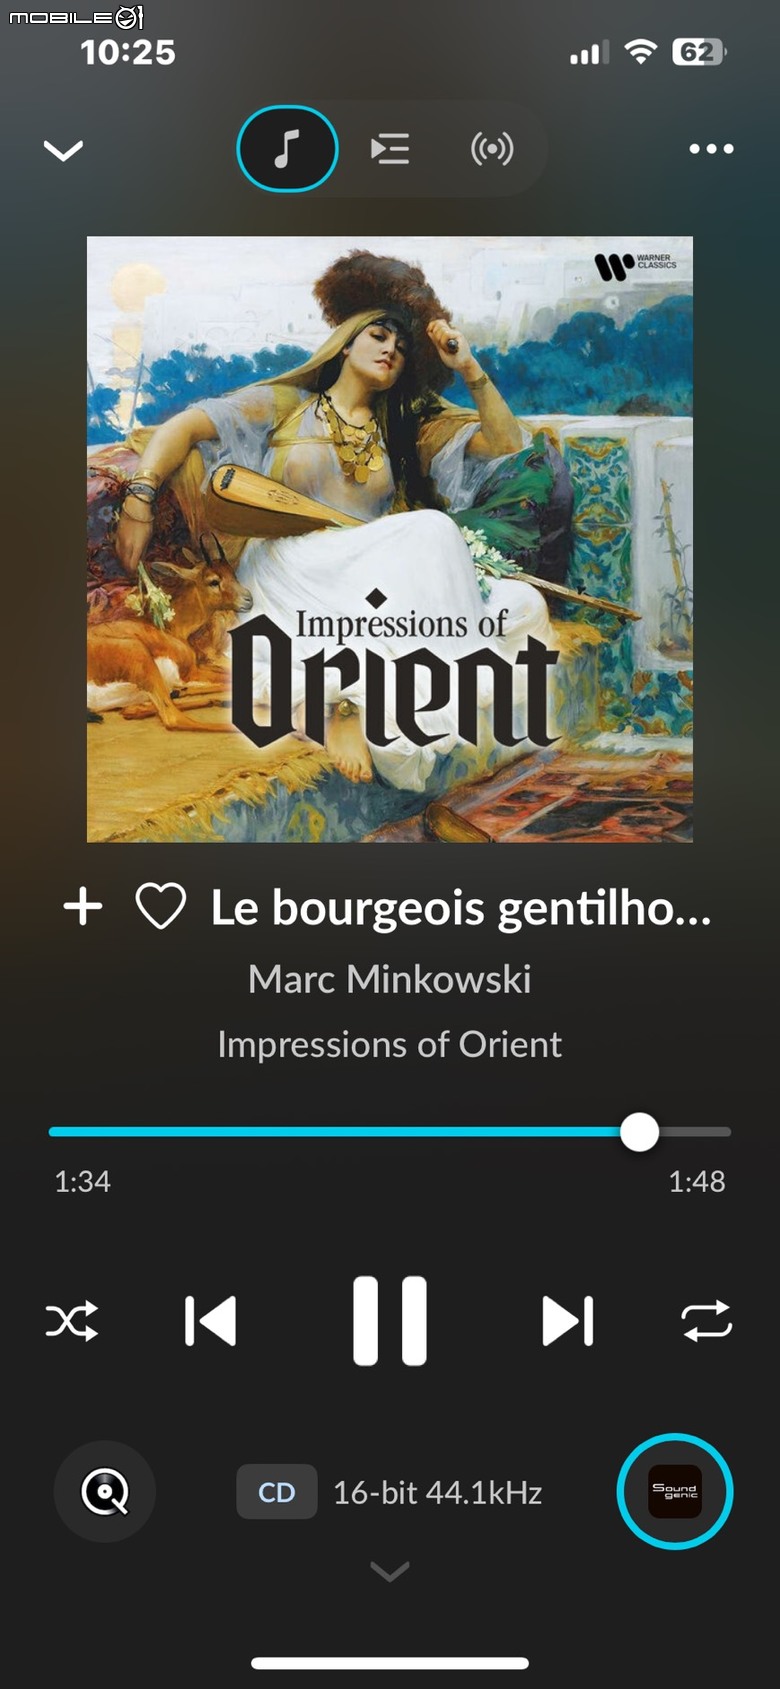780x1689 pixels.
Task: Open artist Marc Minkowski
Action: tap(390, 979)
